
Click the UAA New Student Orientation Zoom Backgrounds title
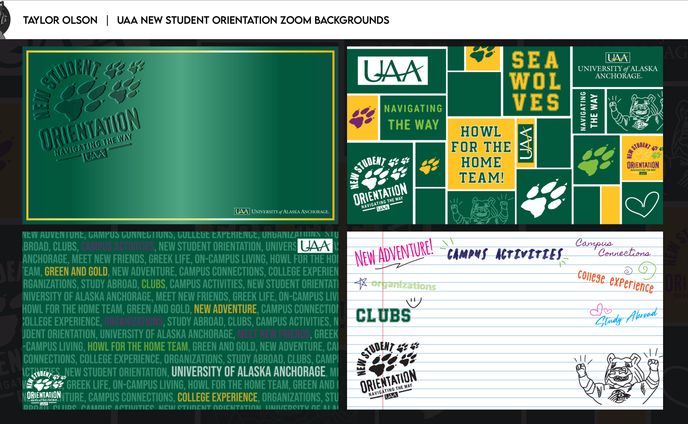pyautogui.click(x=253, y=20)
